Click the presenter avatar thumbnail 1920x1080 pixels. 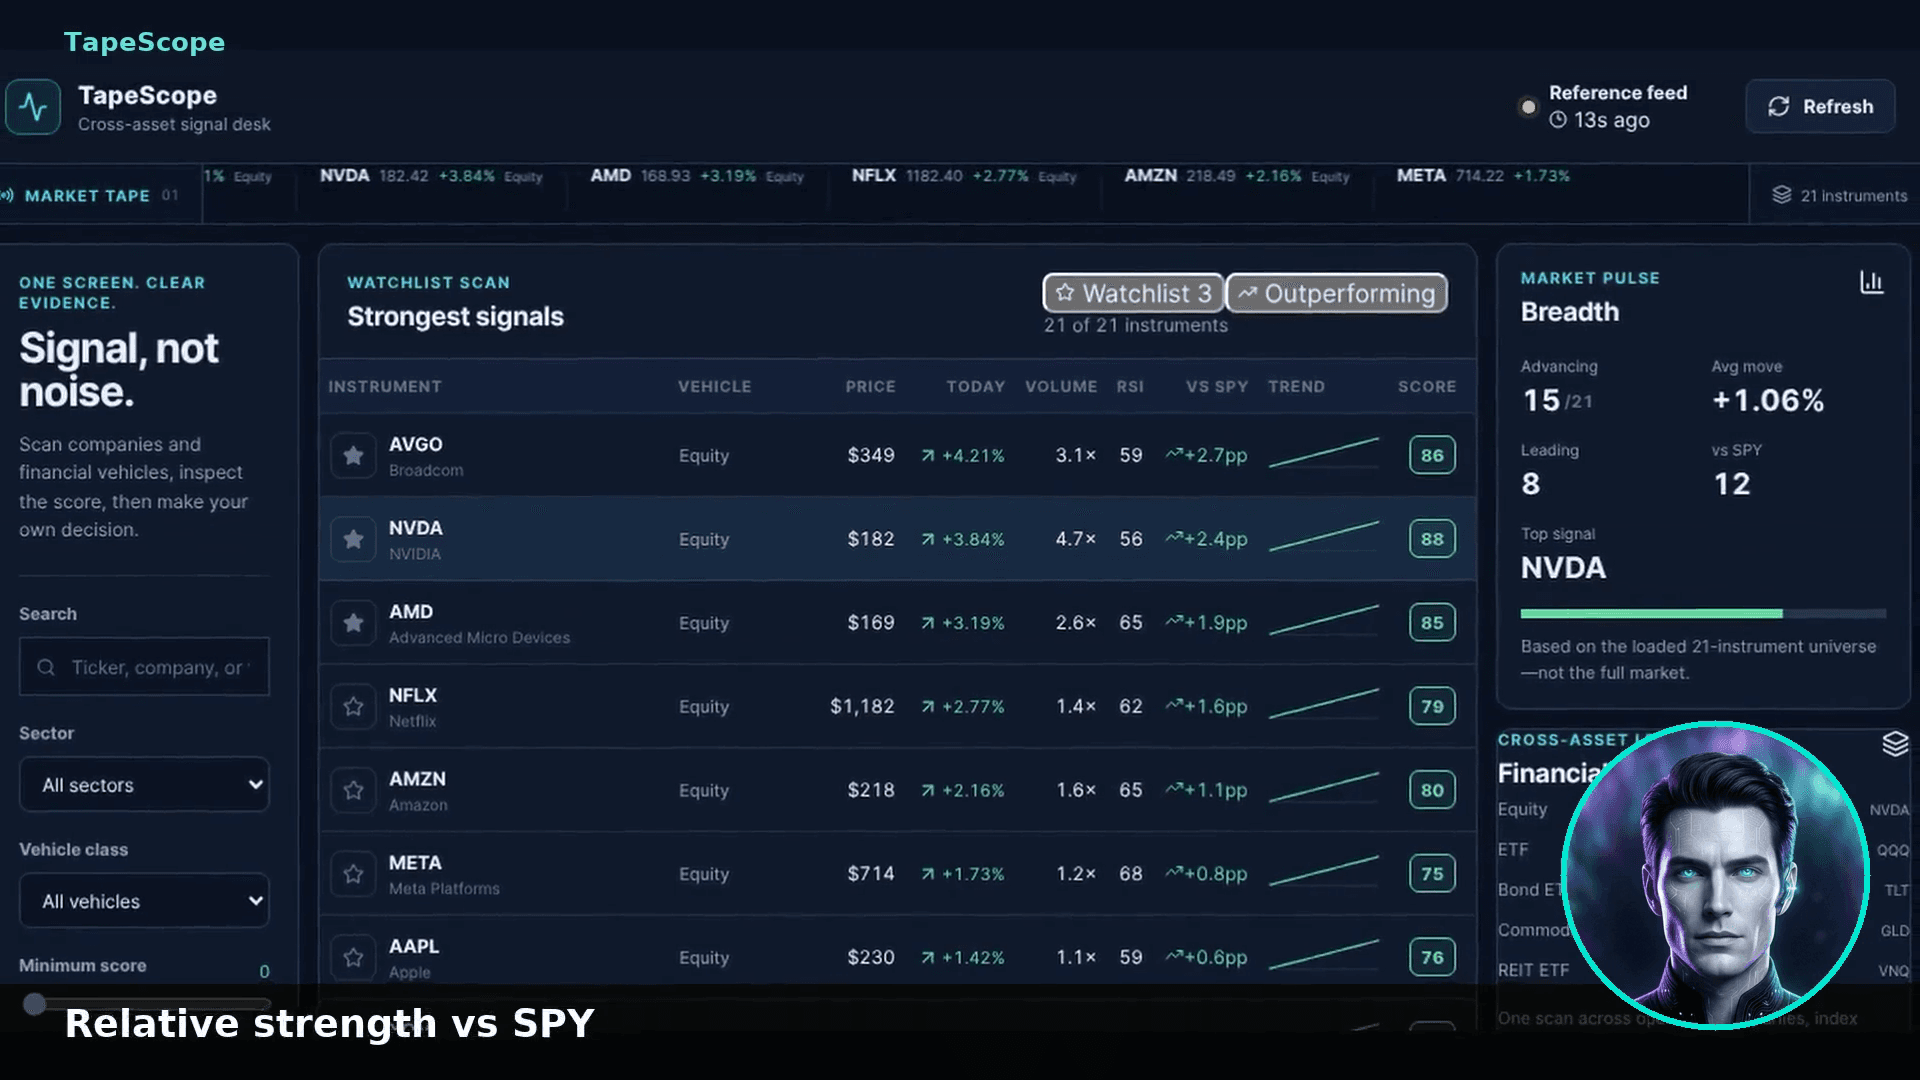pyautogui.click(x=1715, y=875)
